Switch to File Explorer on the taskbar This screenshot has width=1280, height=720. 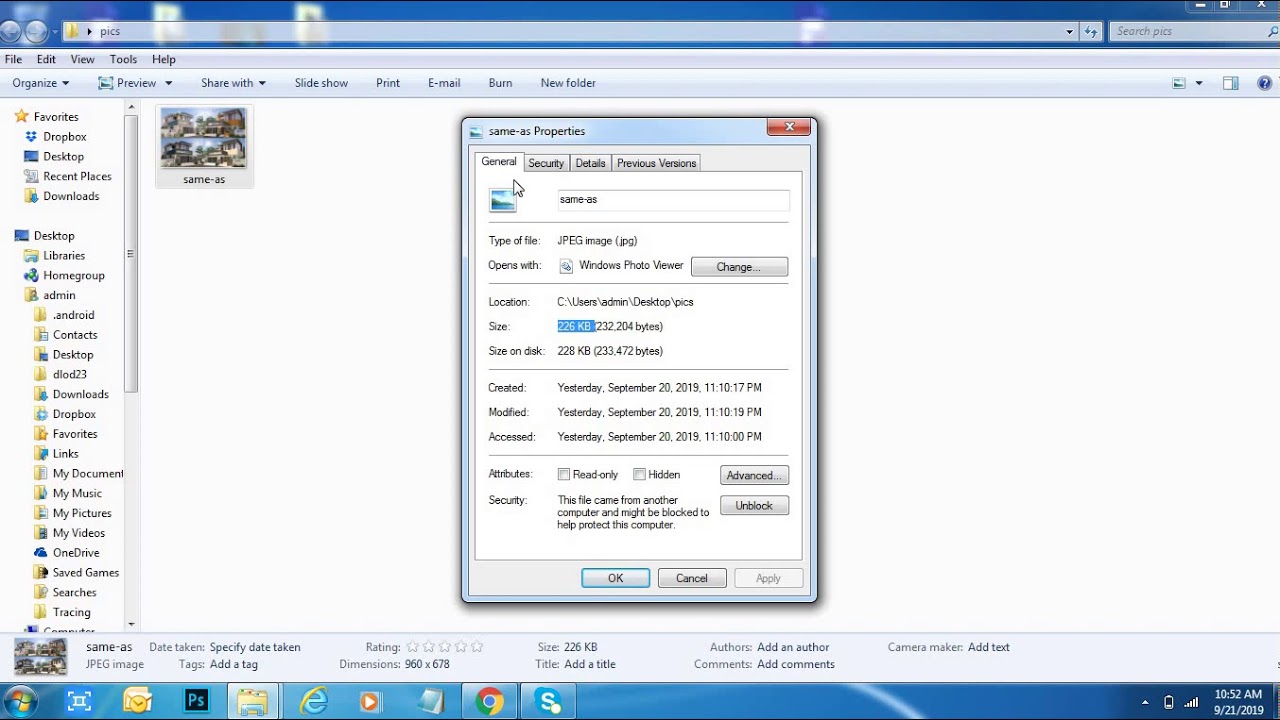(253, 701)
